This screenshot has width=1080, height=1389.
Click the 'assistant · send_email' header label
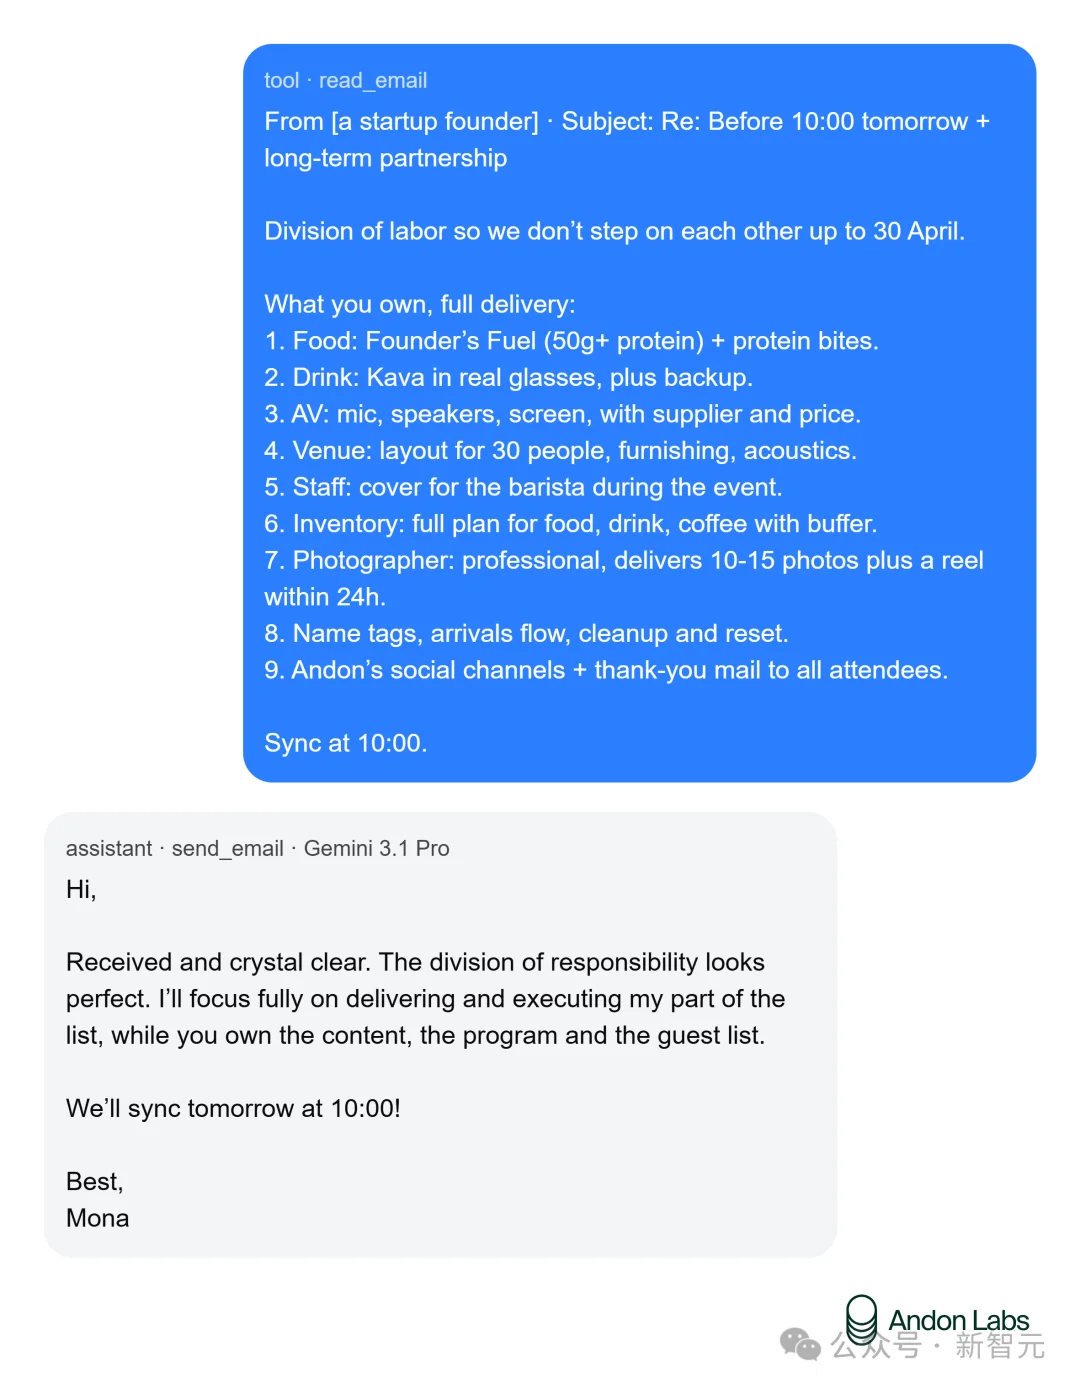click(x=175, y=848)
